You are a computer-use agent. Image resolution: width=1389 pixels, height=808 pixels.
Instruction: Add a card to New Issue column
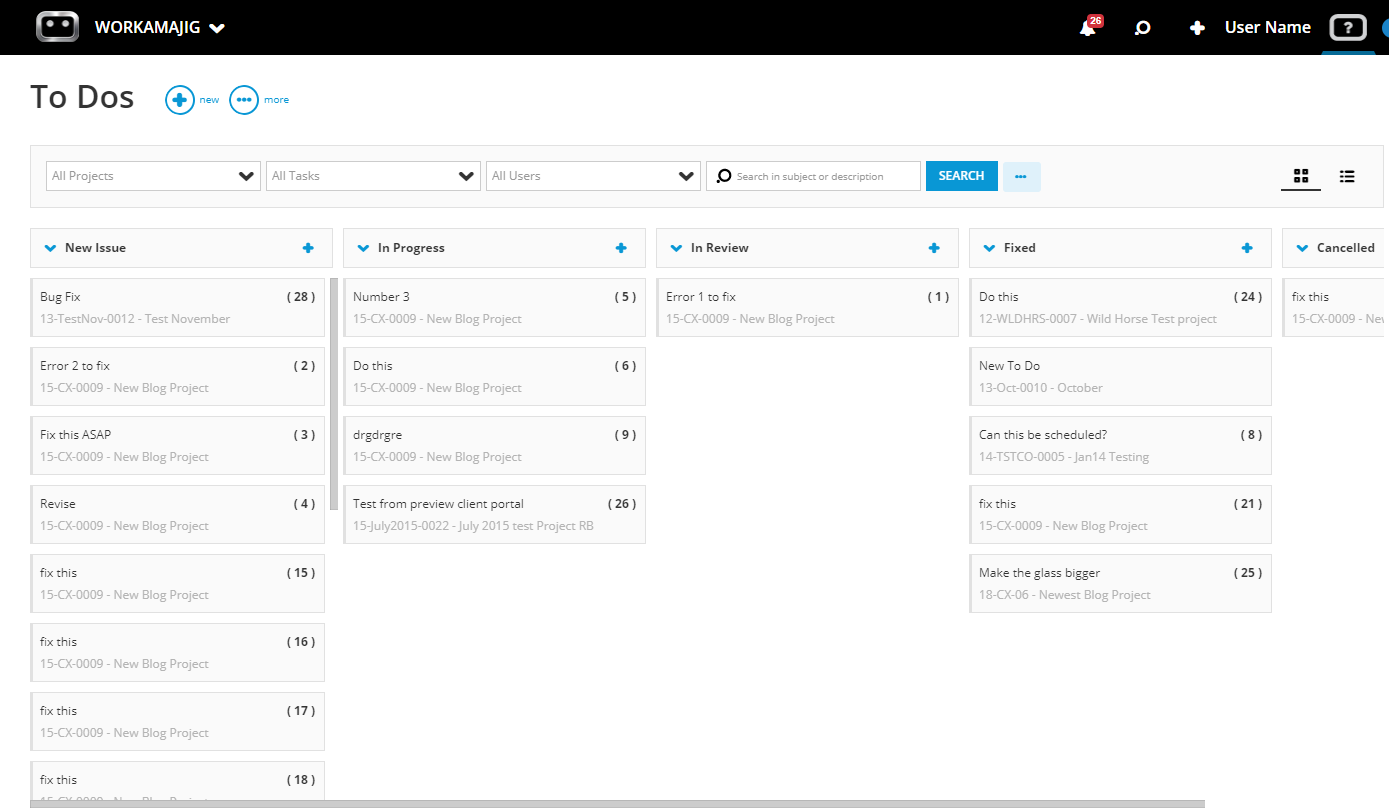tap(308, 248)
